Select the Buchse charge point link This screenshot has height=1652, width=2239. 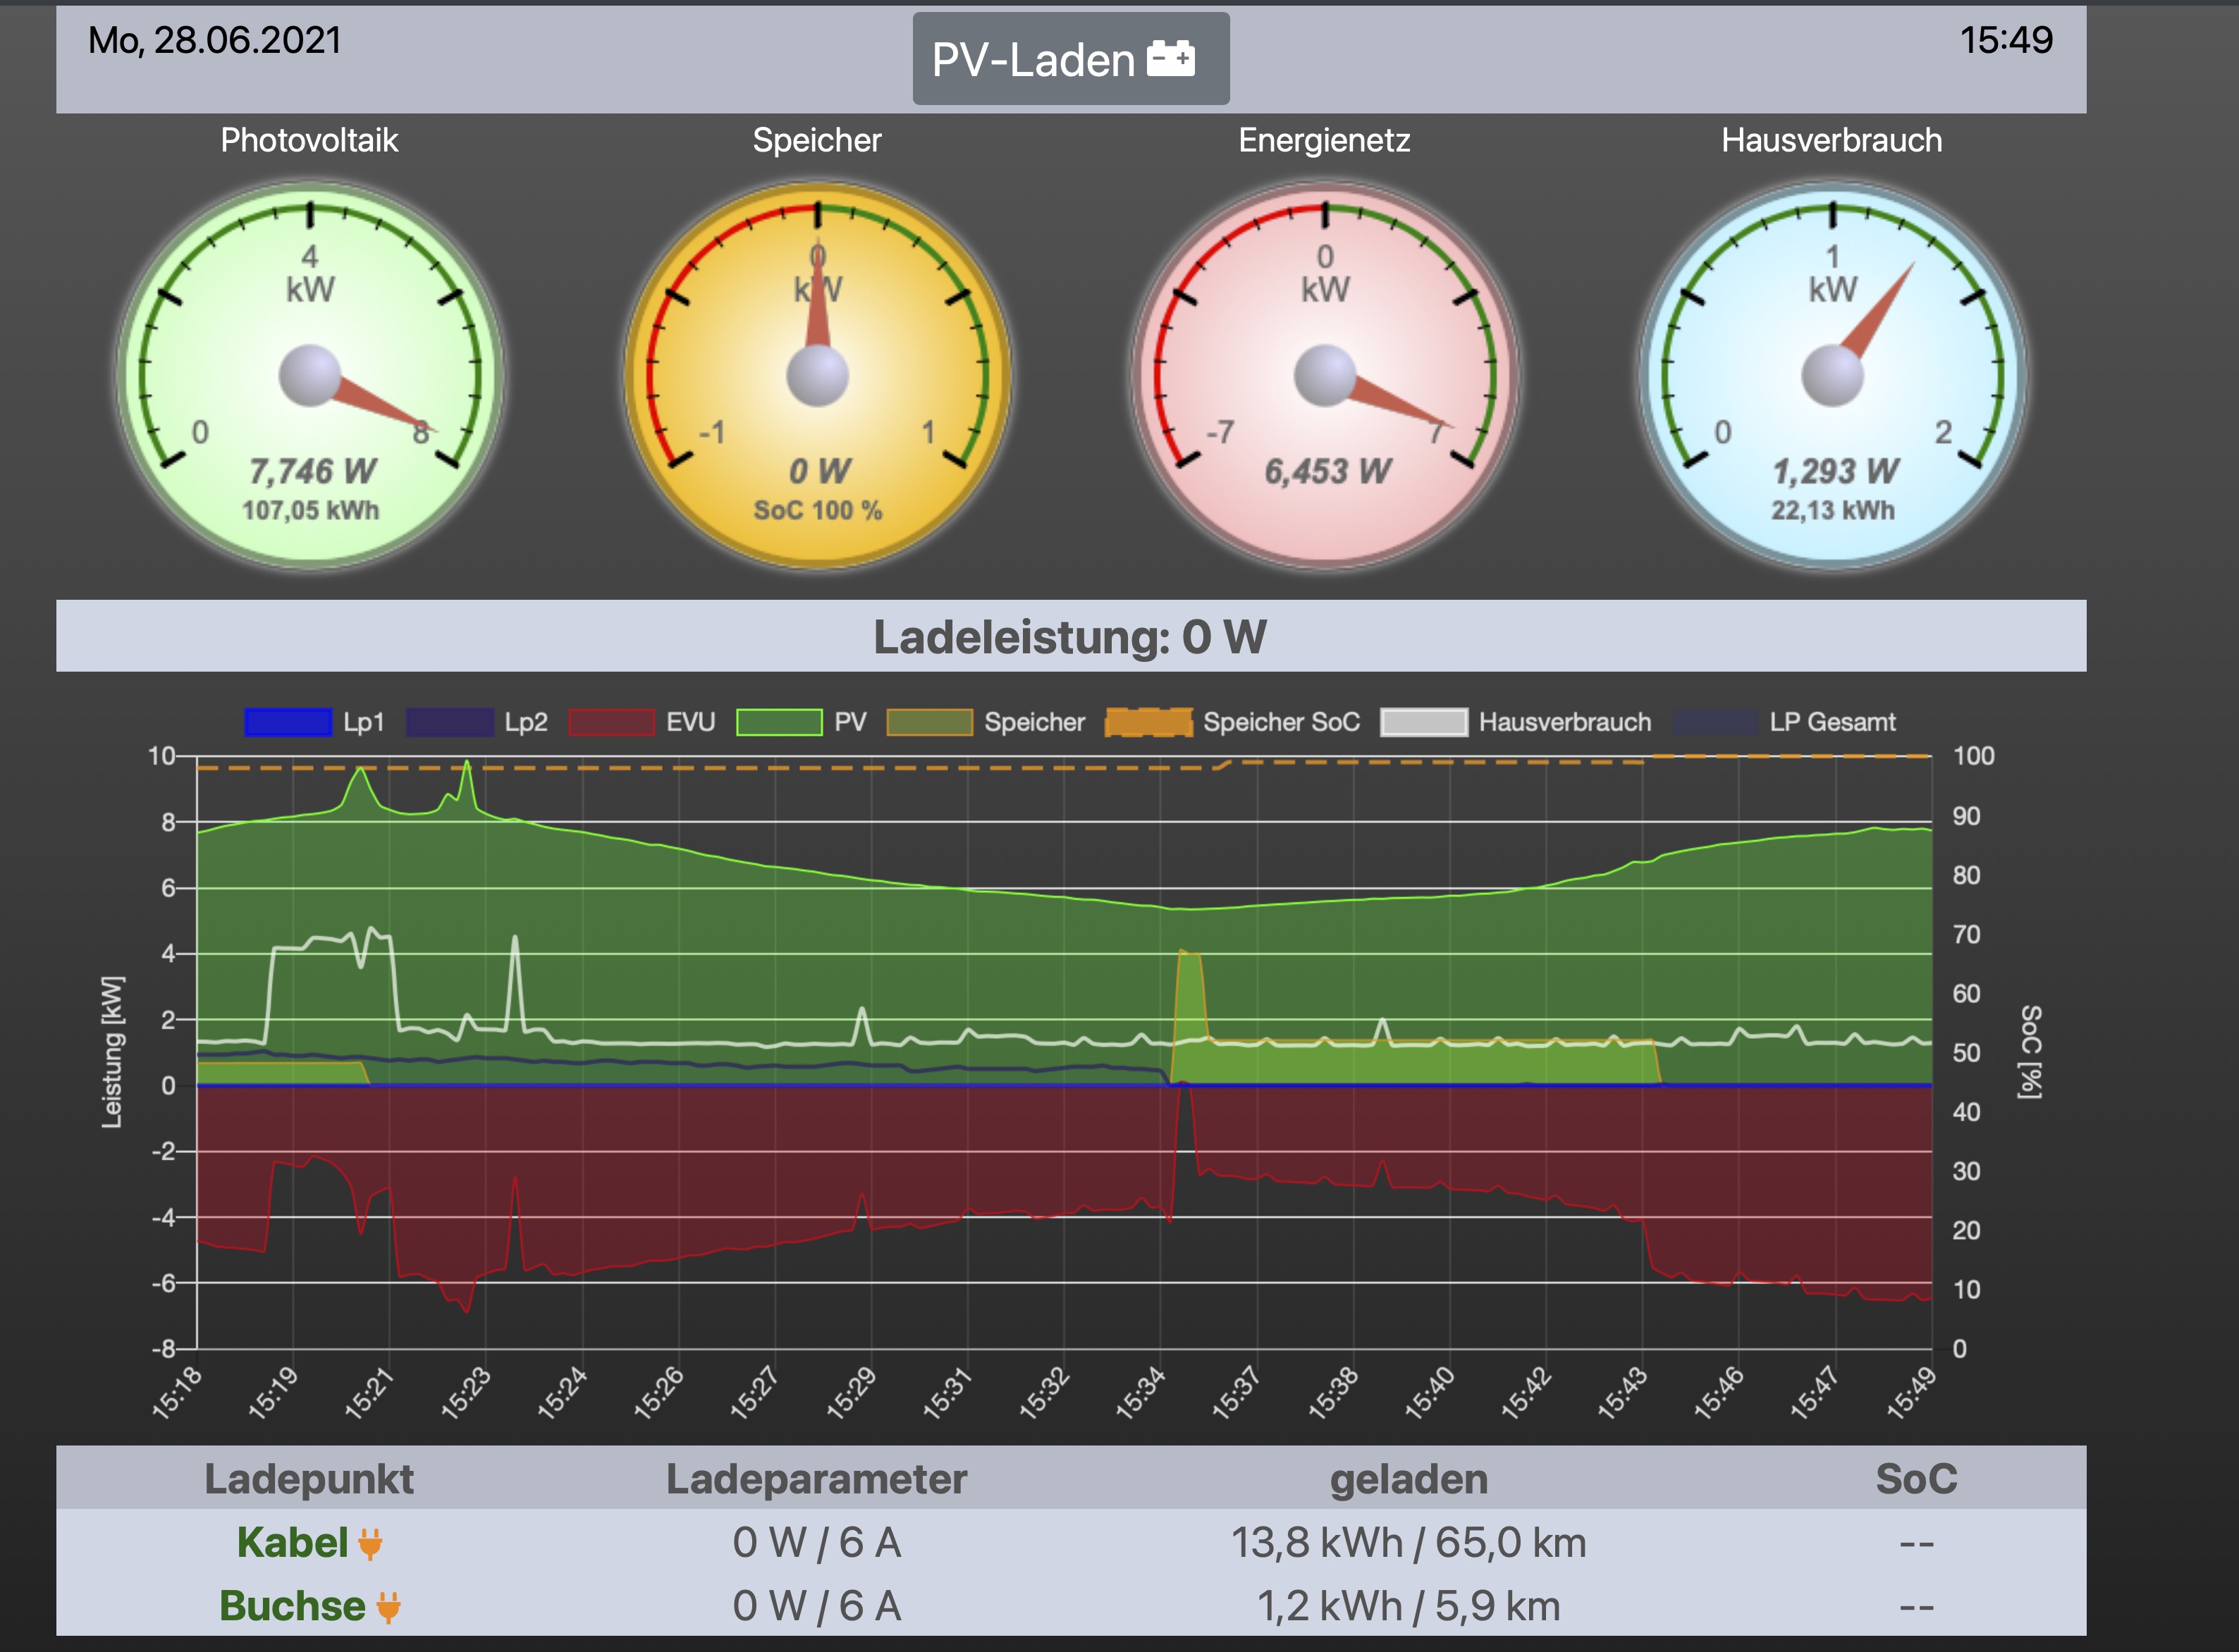tap(292, 1606)
